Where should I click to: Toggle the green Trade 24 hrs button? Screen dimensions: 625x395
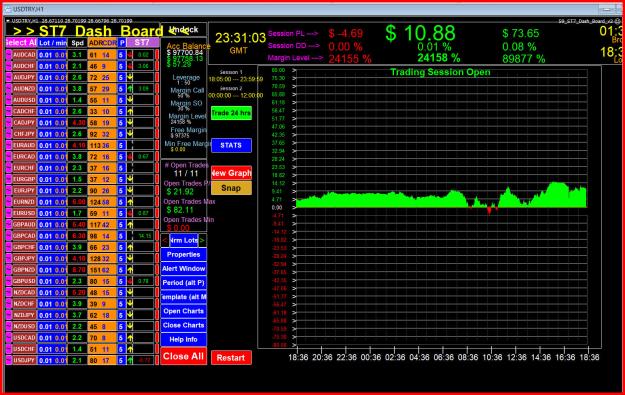point(231,113)
